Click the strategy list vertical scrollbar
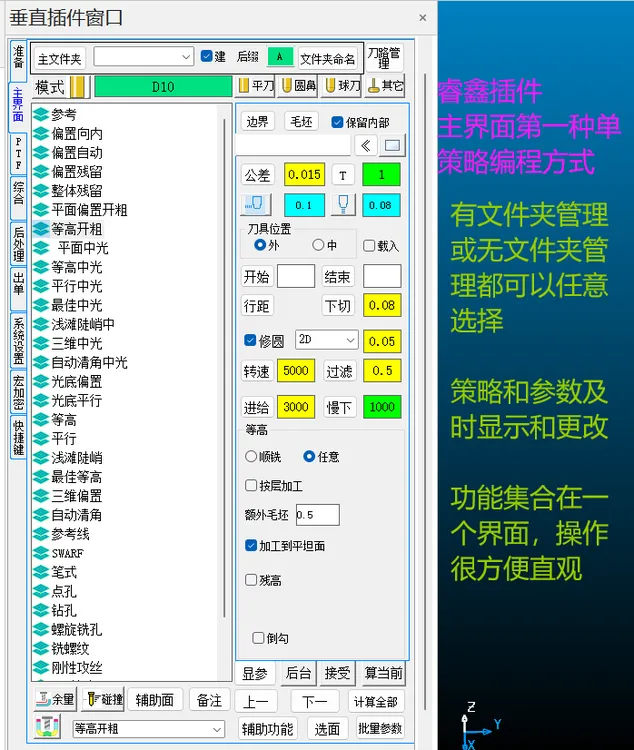The image size is (634, 750). pos(224,368)
